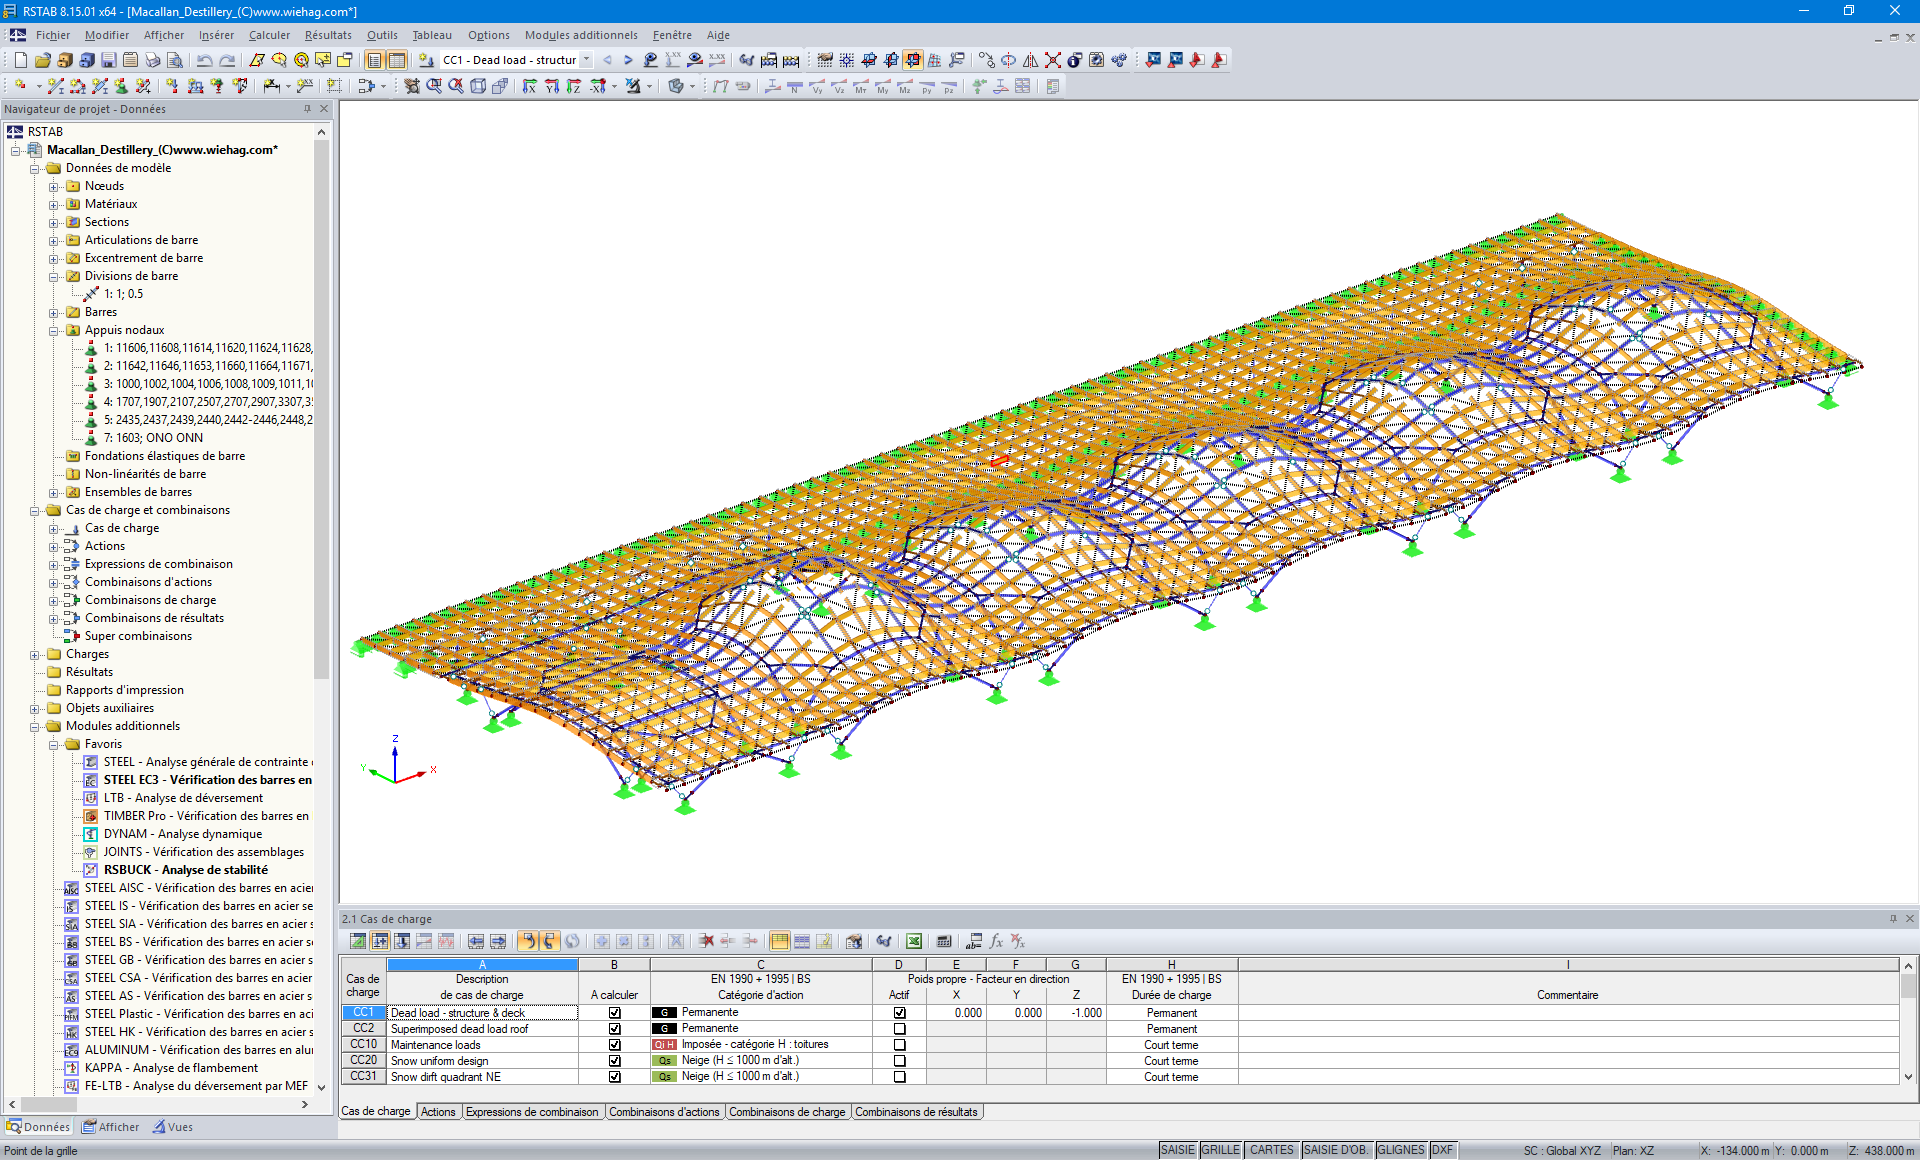Expand the Charges folder in navigator
Viewport: 1920px width, 1160px height.
coord(35,654)
